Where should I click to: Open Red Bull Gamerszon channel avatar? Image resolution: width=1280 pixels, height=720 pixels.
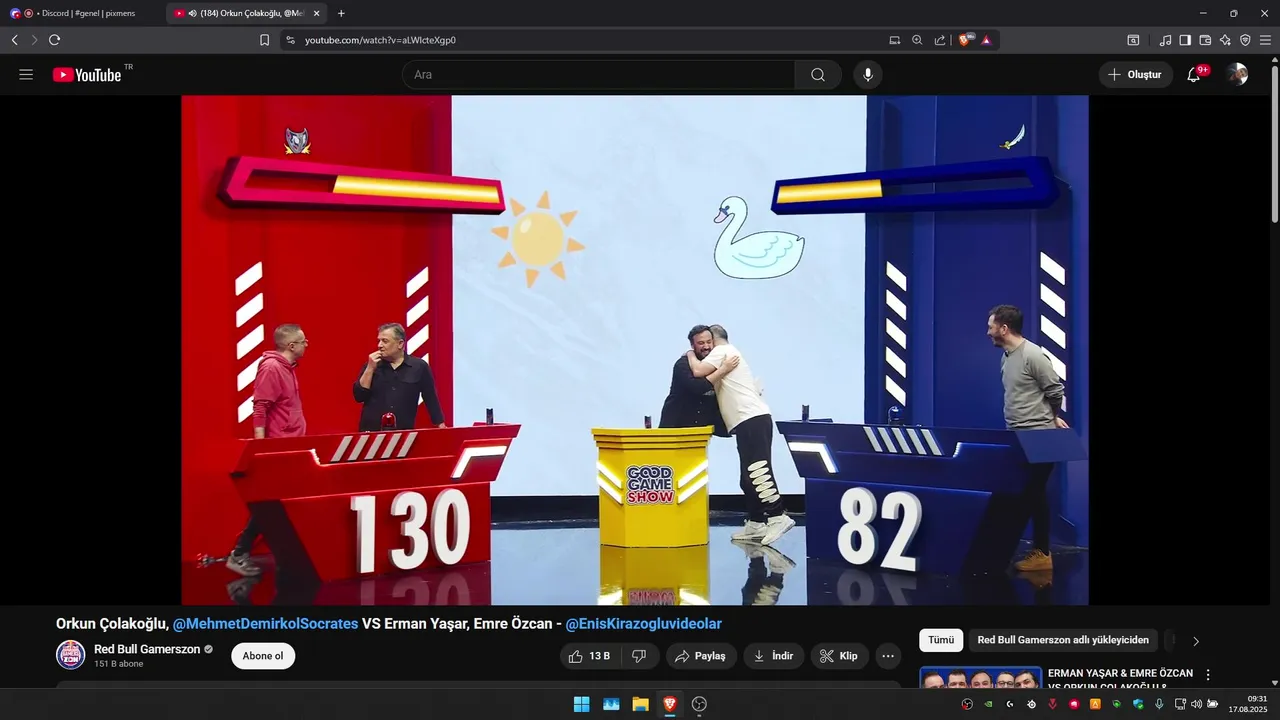(70, 655)
